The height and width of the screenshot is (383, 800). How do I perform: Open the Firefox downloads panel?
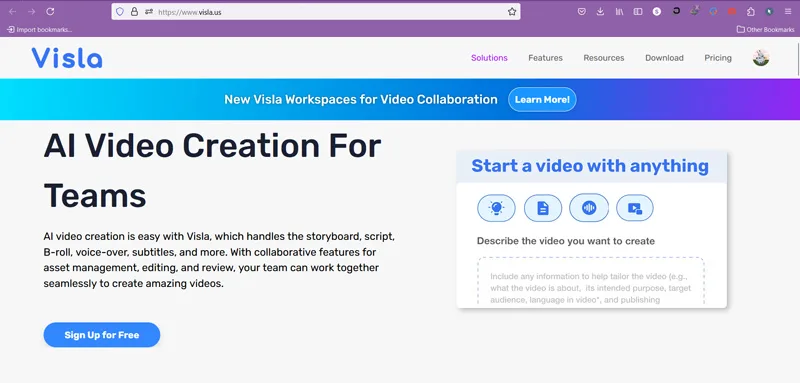pyautogui.click(x=600, y=11)
